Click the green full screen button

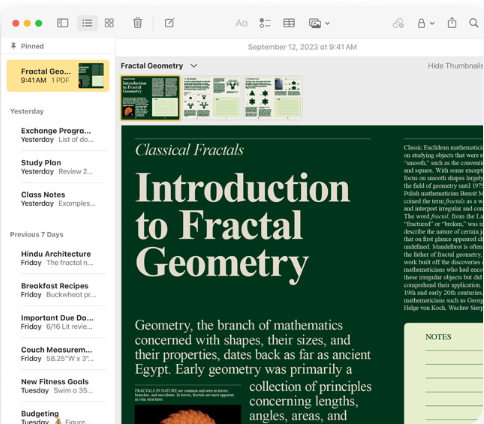(39, 23)
